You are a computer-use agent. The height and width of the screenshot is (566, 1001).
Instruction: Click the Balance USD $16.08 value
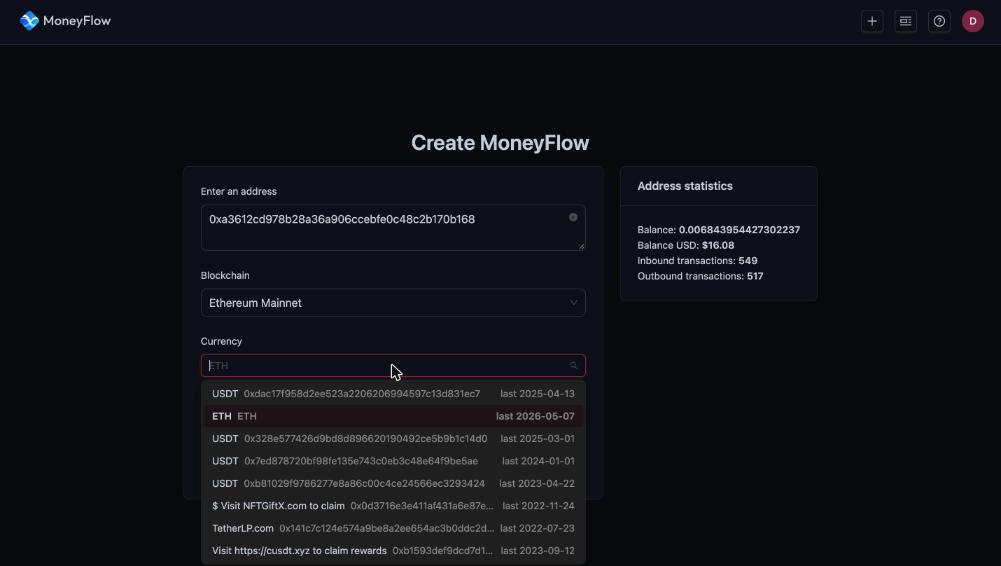pyautogui.click(x=718, y=245)
